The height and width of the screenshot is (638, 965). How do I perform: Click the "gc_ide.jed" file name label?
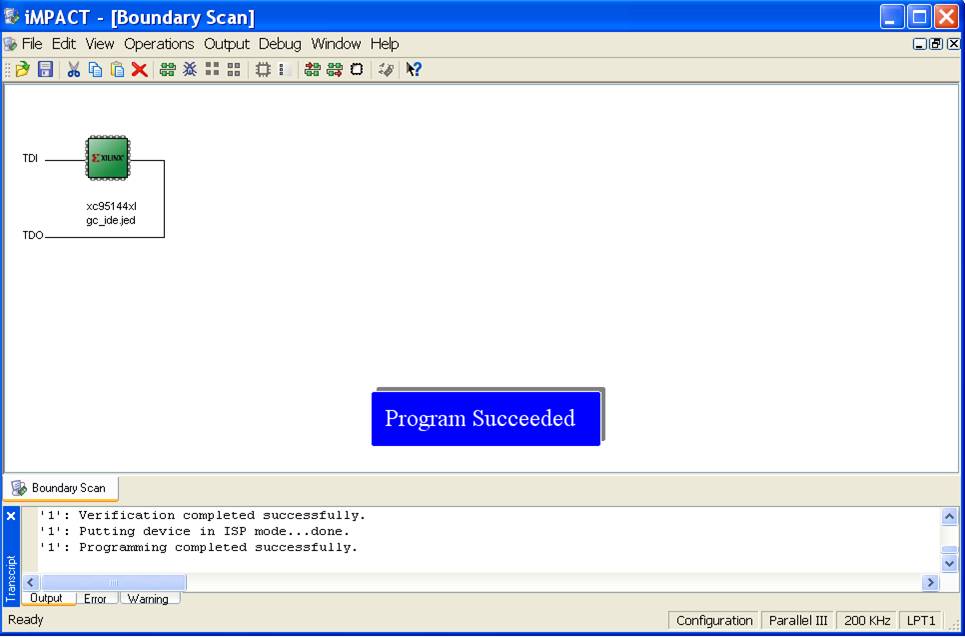[111, 220]
